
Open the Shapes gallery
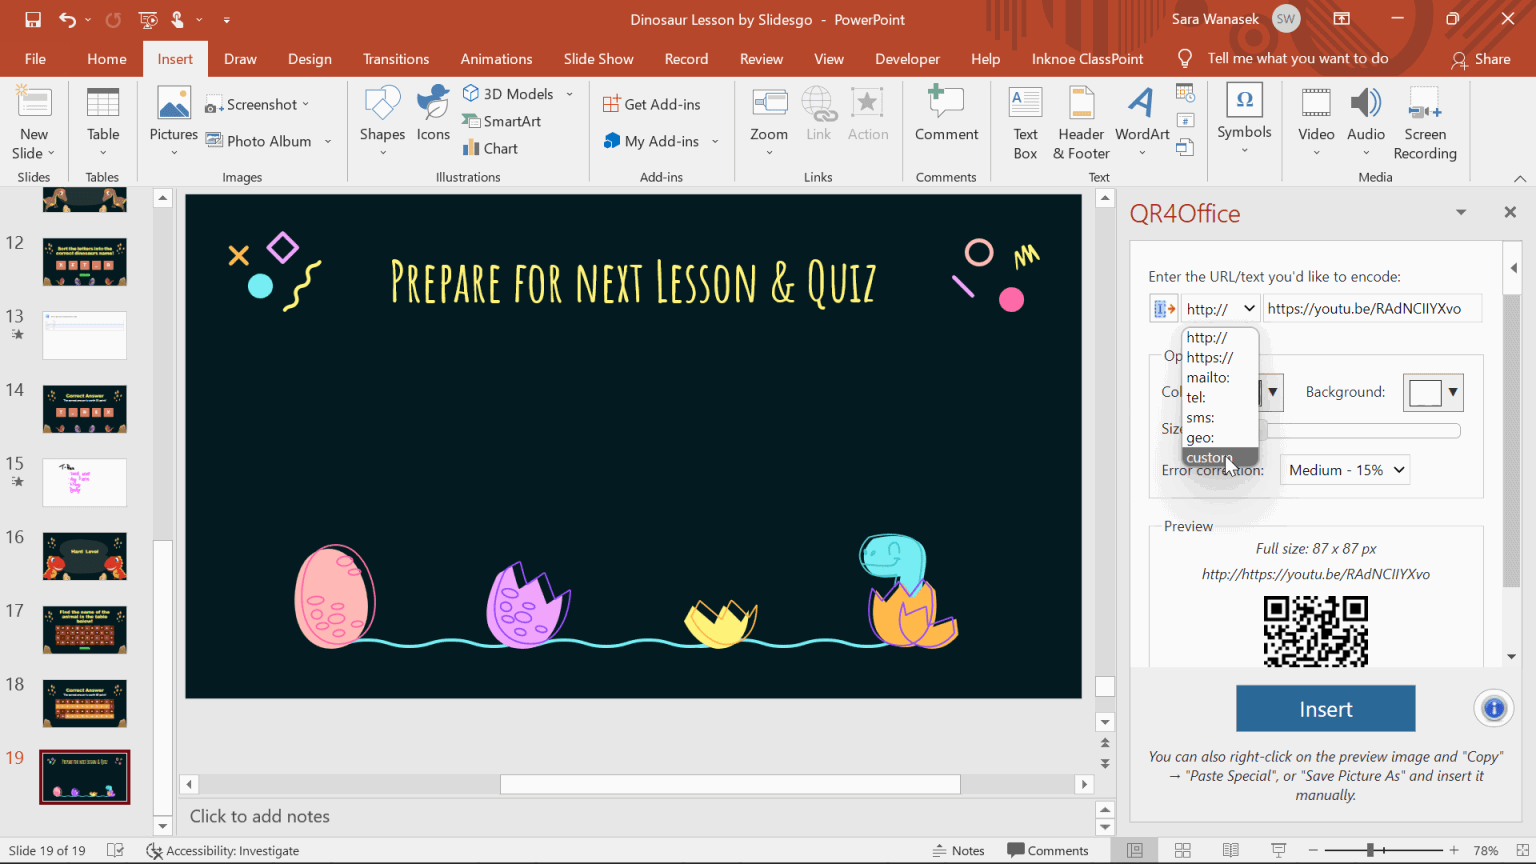[x=382, y=120]
